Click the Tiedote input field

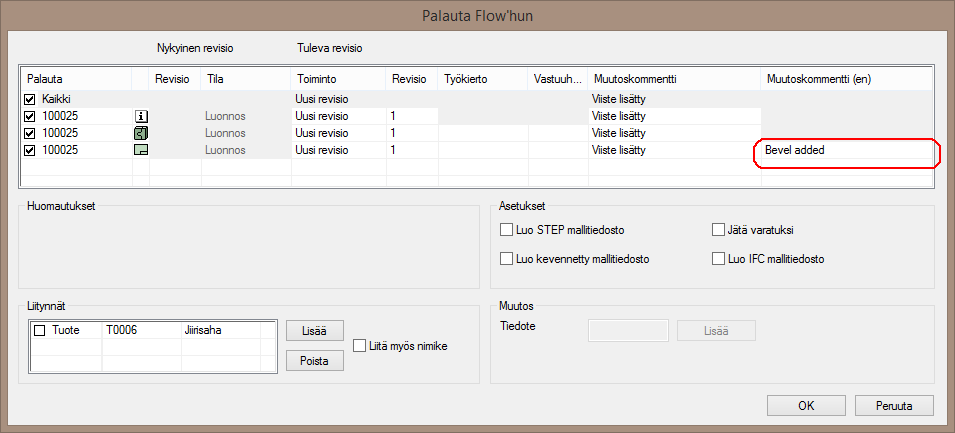tap(628, 330)
